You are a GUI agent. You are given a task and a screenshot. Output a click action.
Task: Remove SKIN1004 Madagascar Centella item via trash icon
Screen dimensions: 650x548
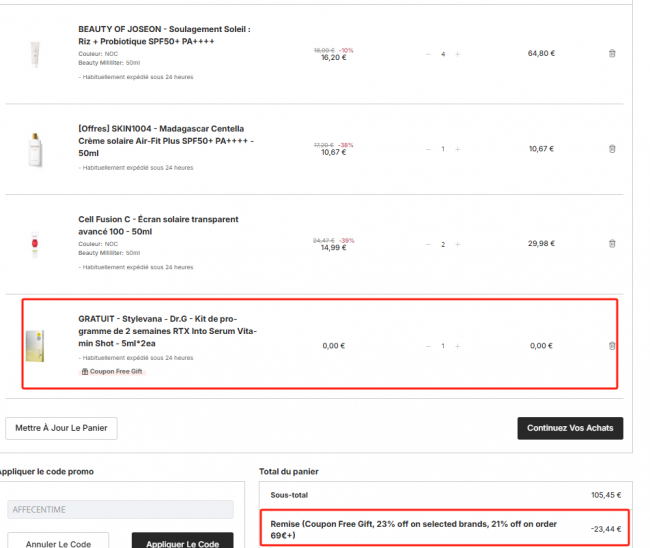[x=612, y=149]
